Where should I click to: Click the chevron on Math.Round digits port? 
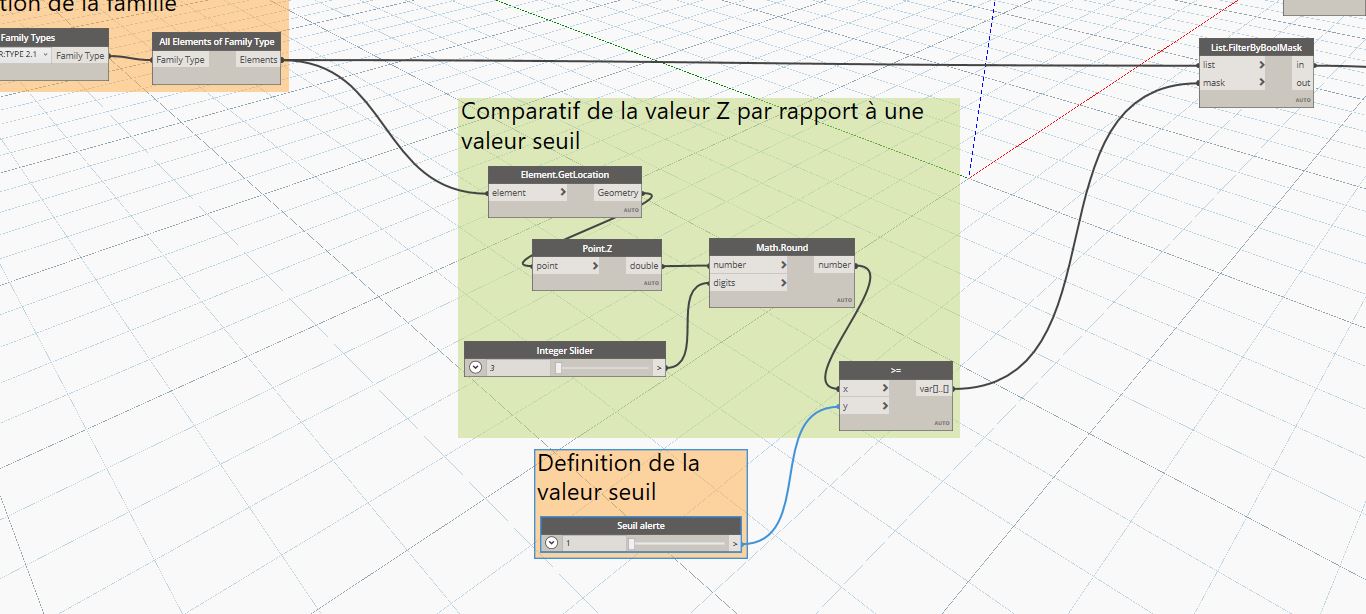click(783, 283)
